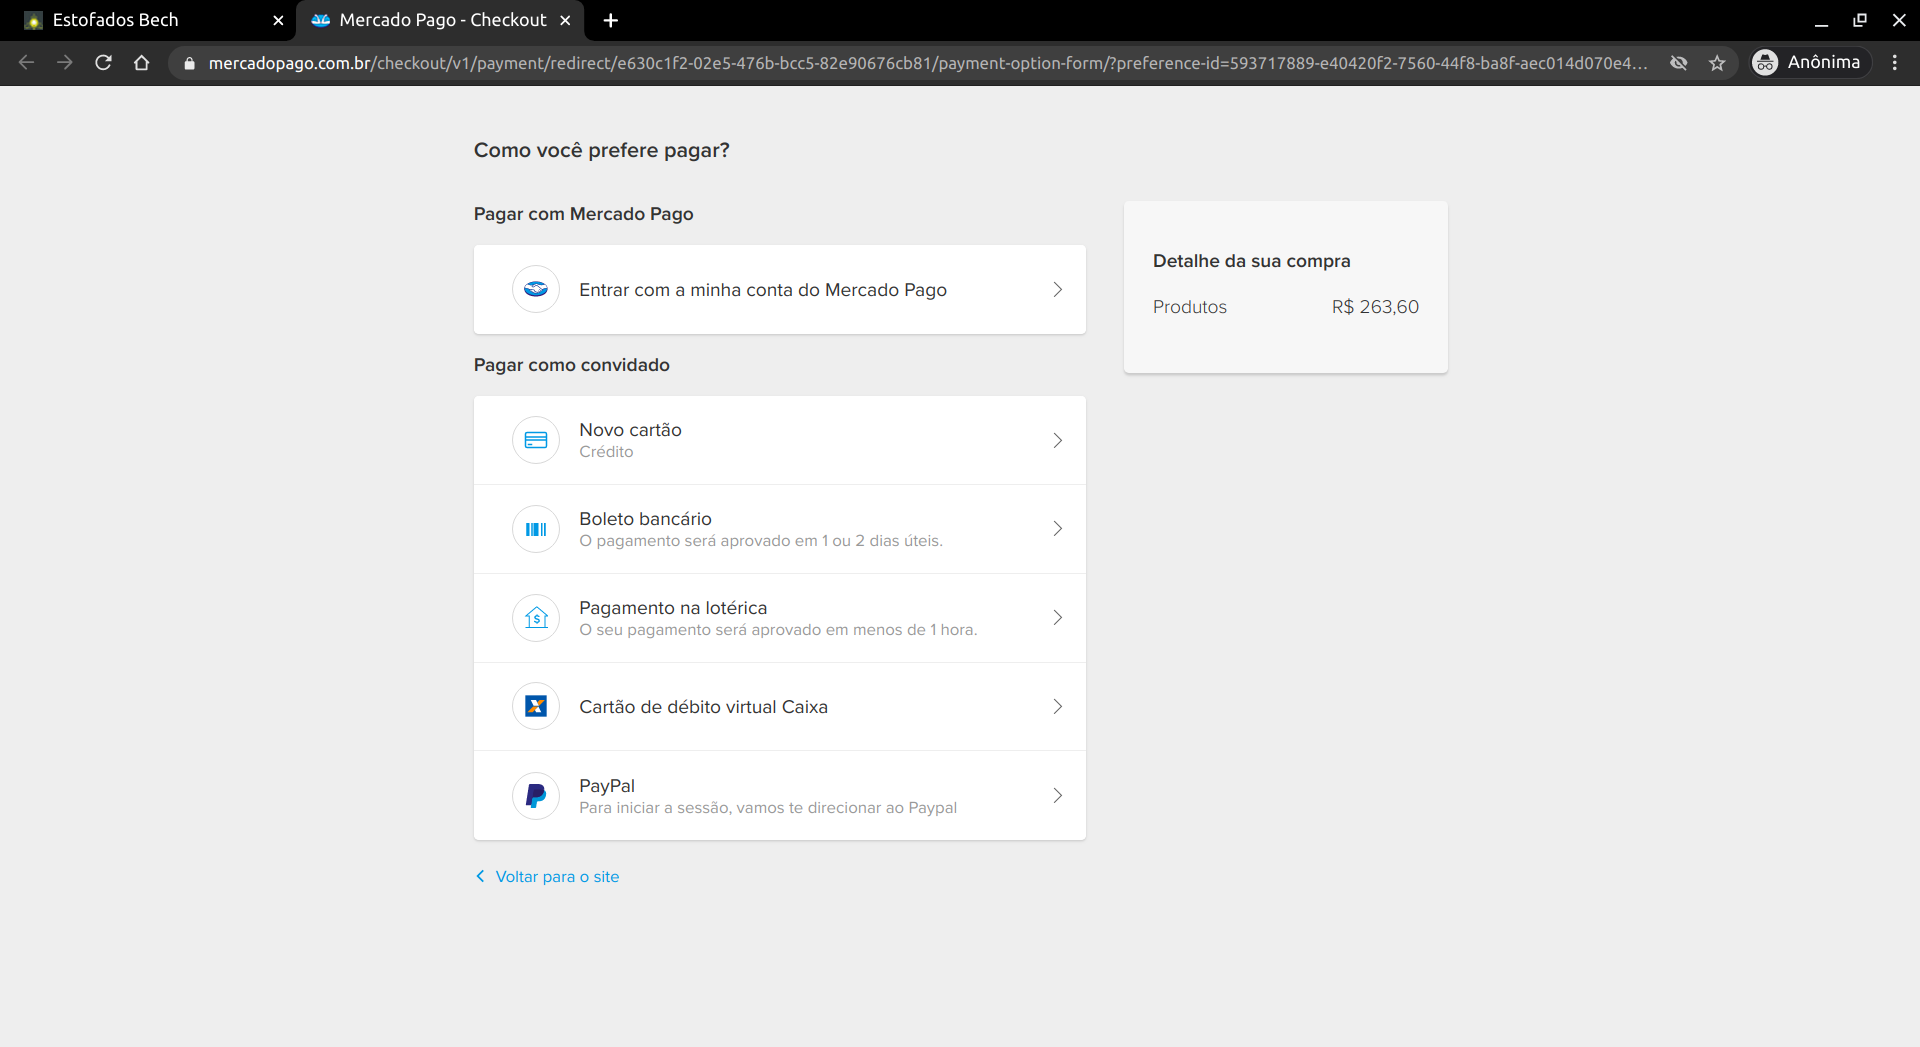The width and height of the screenshot is (1920, 1047).
Task: Open the Chrome three-dot menu
Action: point(1895,62)
